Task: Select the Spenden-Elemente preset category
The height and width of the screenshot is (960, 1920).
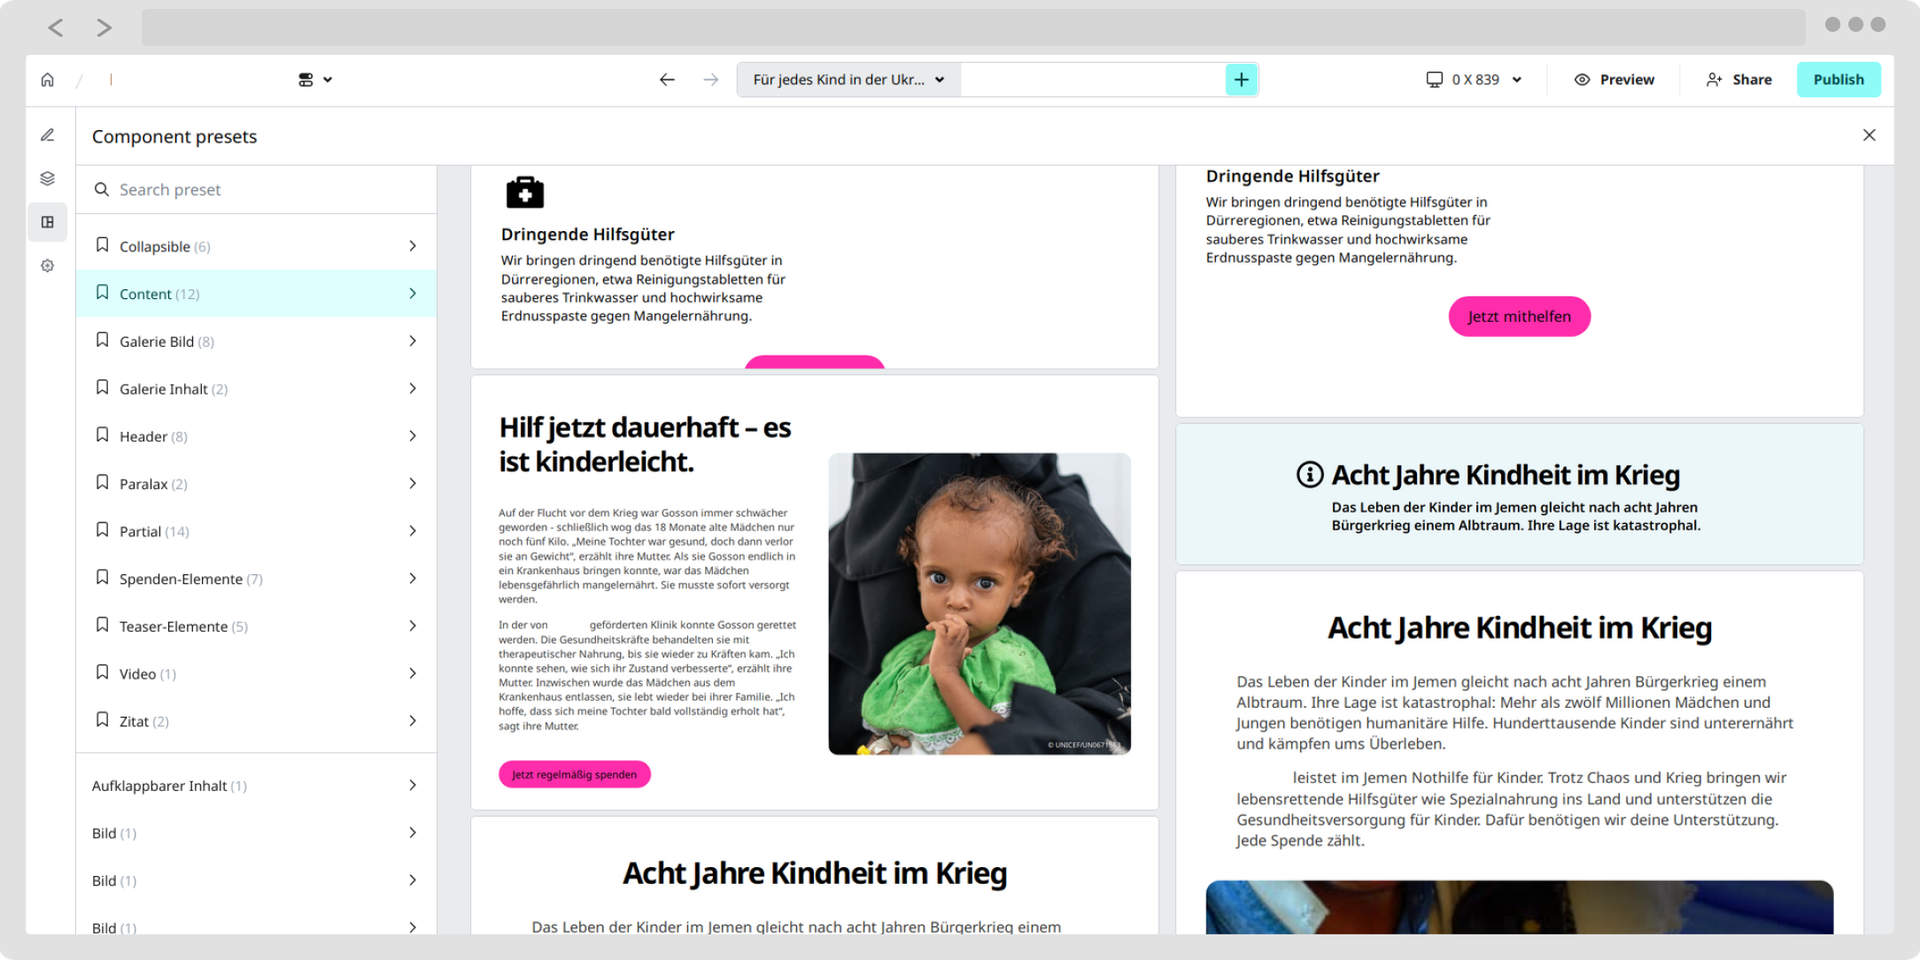Action: click(256, 579)
